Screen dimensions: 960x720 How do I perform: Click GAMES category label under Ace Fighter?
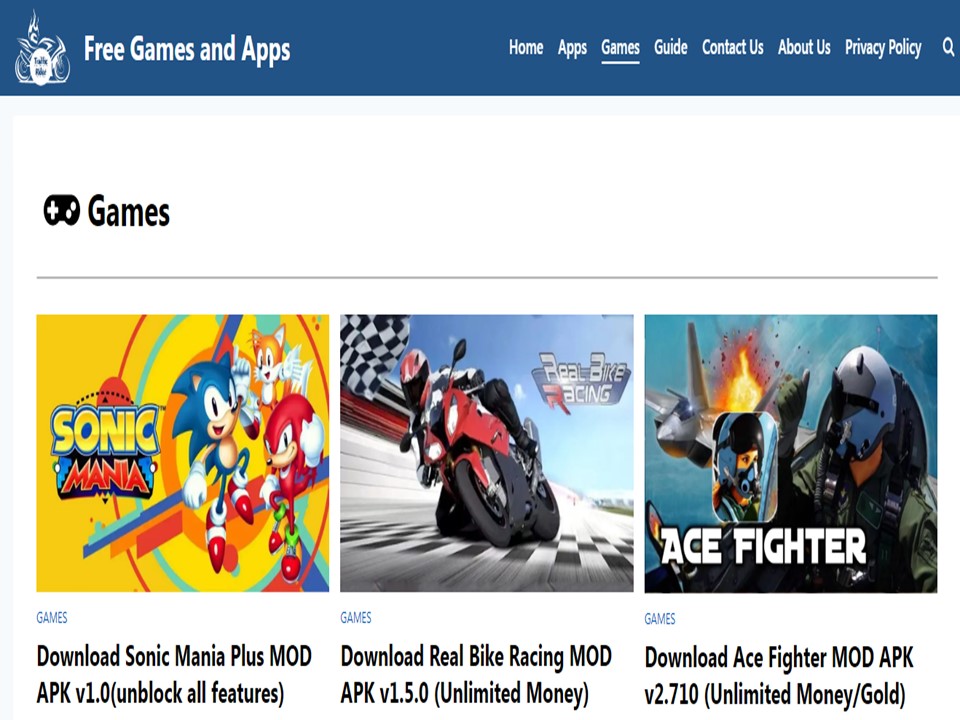coord(660,618)
